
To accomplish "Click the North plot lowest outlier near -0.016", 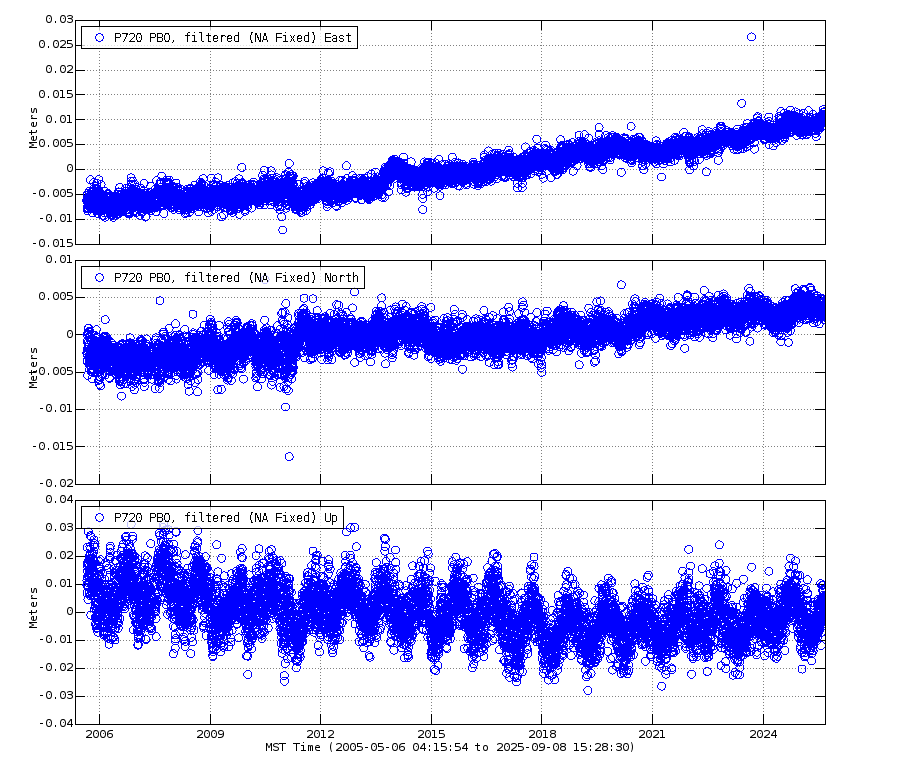I will tap(289, 456).
